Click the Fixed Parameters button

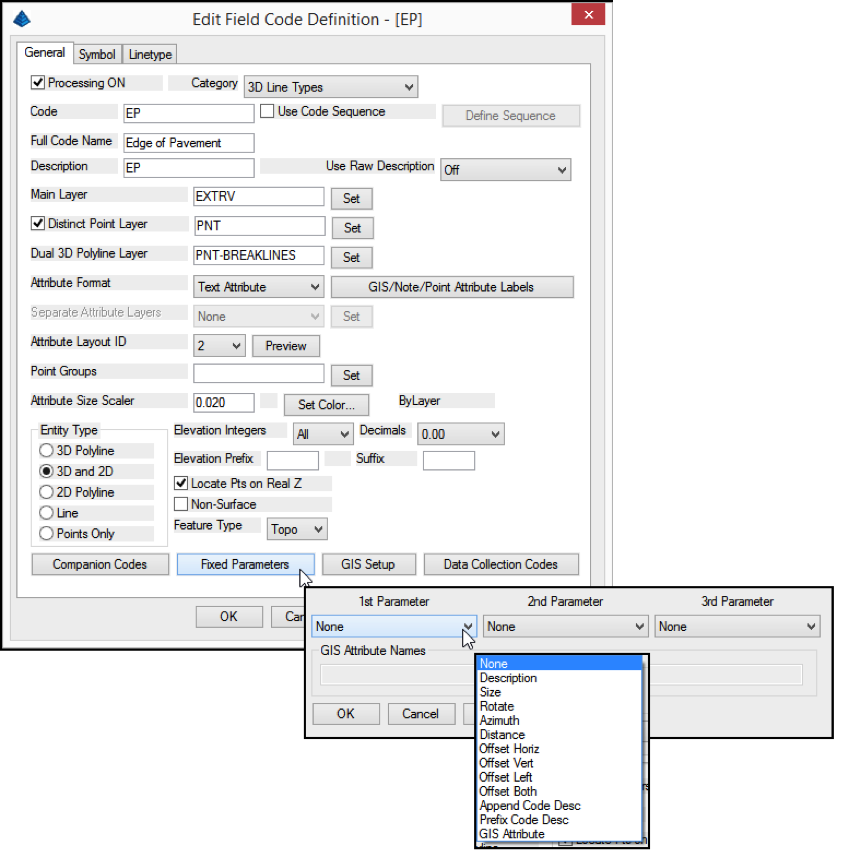[245, 564]
